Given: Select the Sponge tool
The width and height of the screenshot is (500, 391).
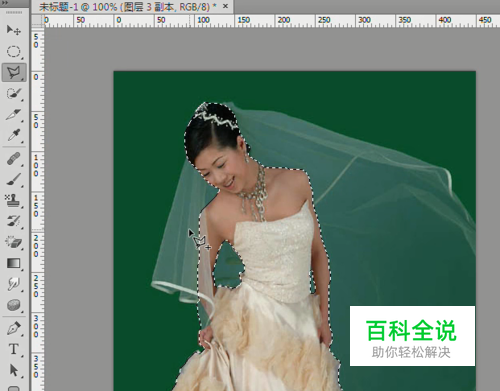Looking at the screenshot, I should [x=14, y=305].
